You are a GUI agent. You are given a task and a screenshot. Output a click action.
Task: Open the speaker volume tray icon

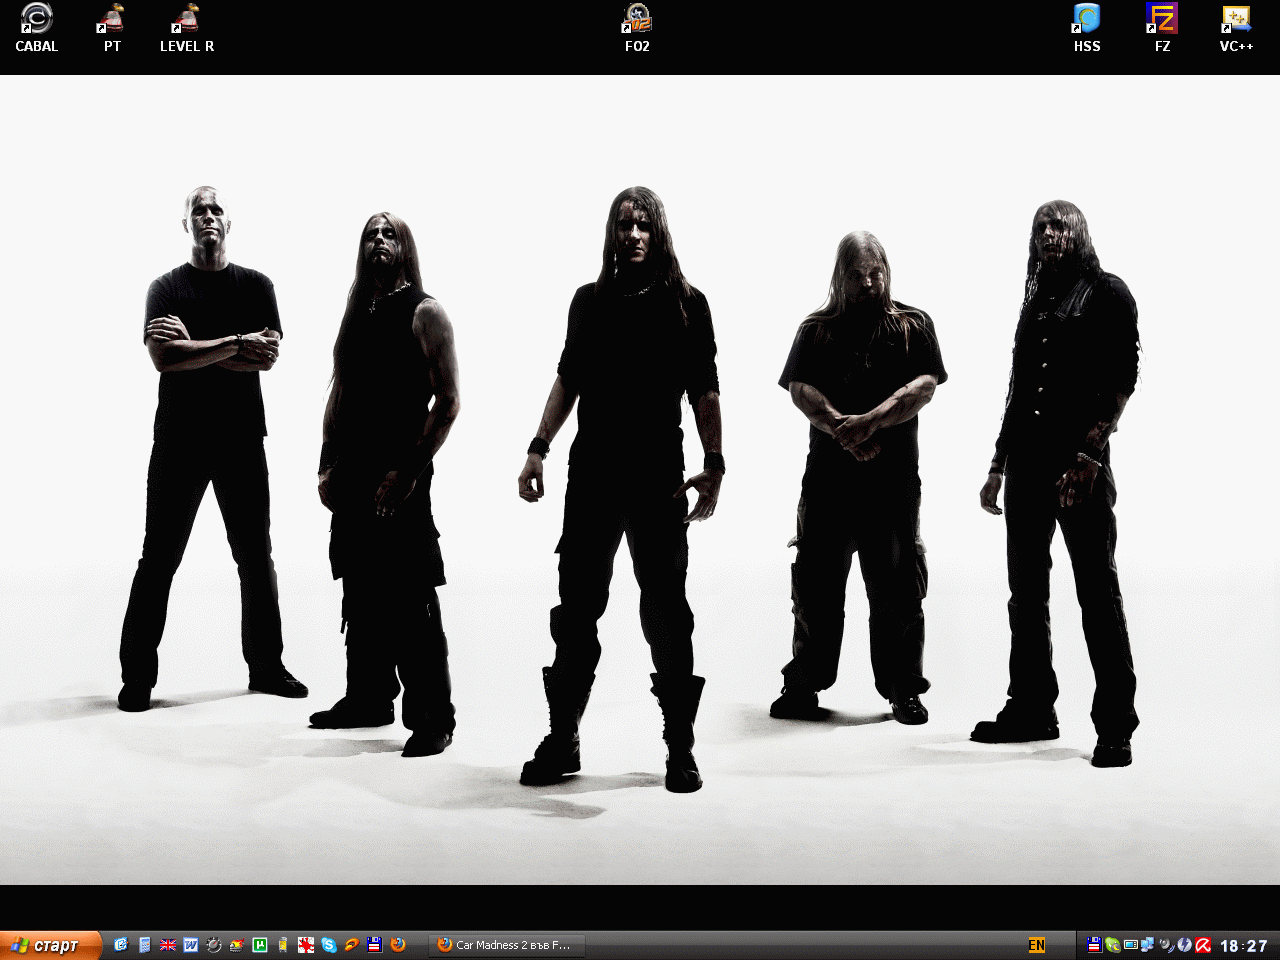click(x=1166, y=945)
